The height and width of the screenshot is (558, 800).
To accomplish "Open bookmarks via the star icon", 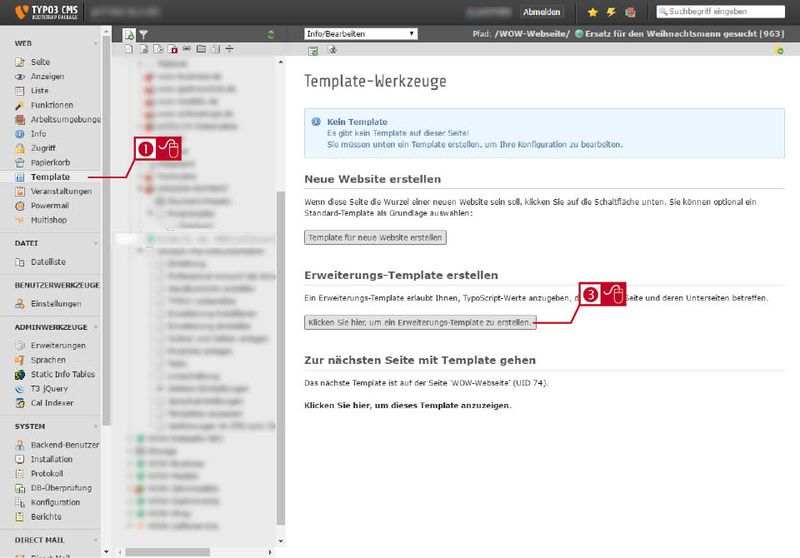I will pos(592,12).
